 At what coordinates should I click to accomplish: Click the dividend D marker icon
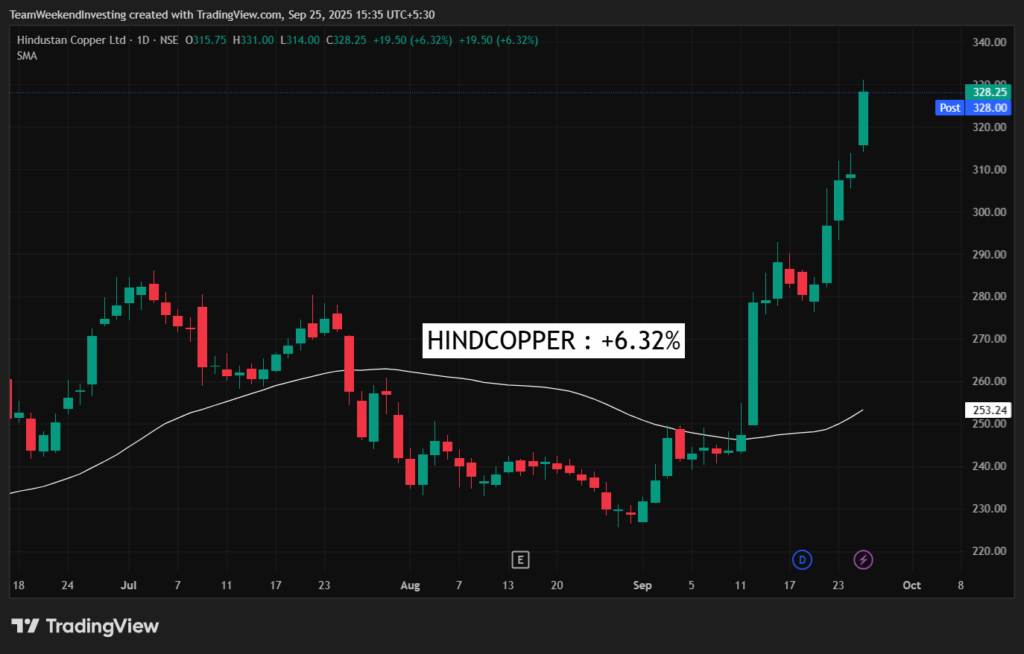802,560
